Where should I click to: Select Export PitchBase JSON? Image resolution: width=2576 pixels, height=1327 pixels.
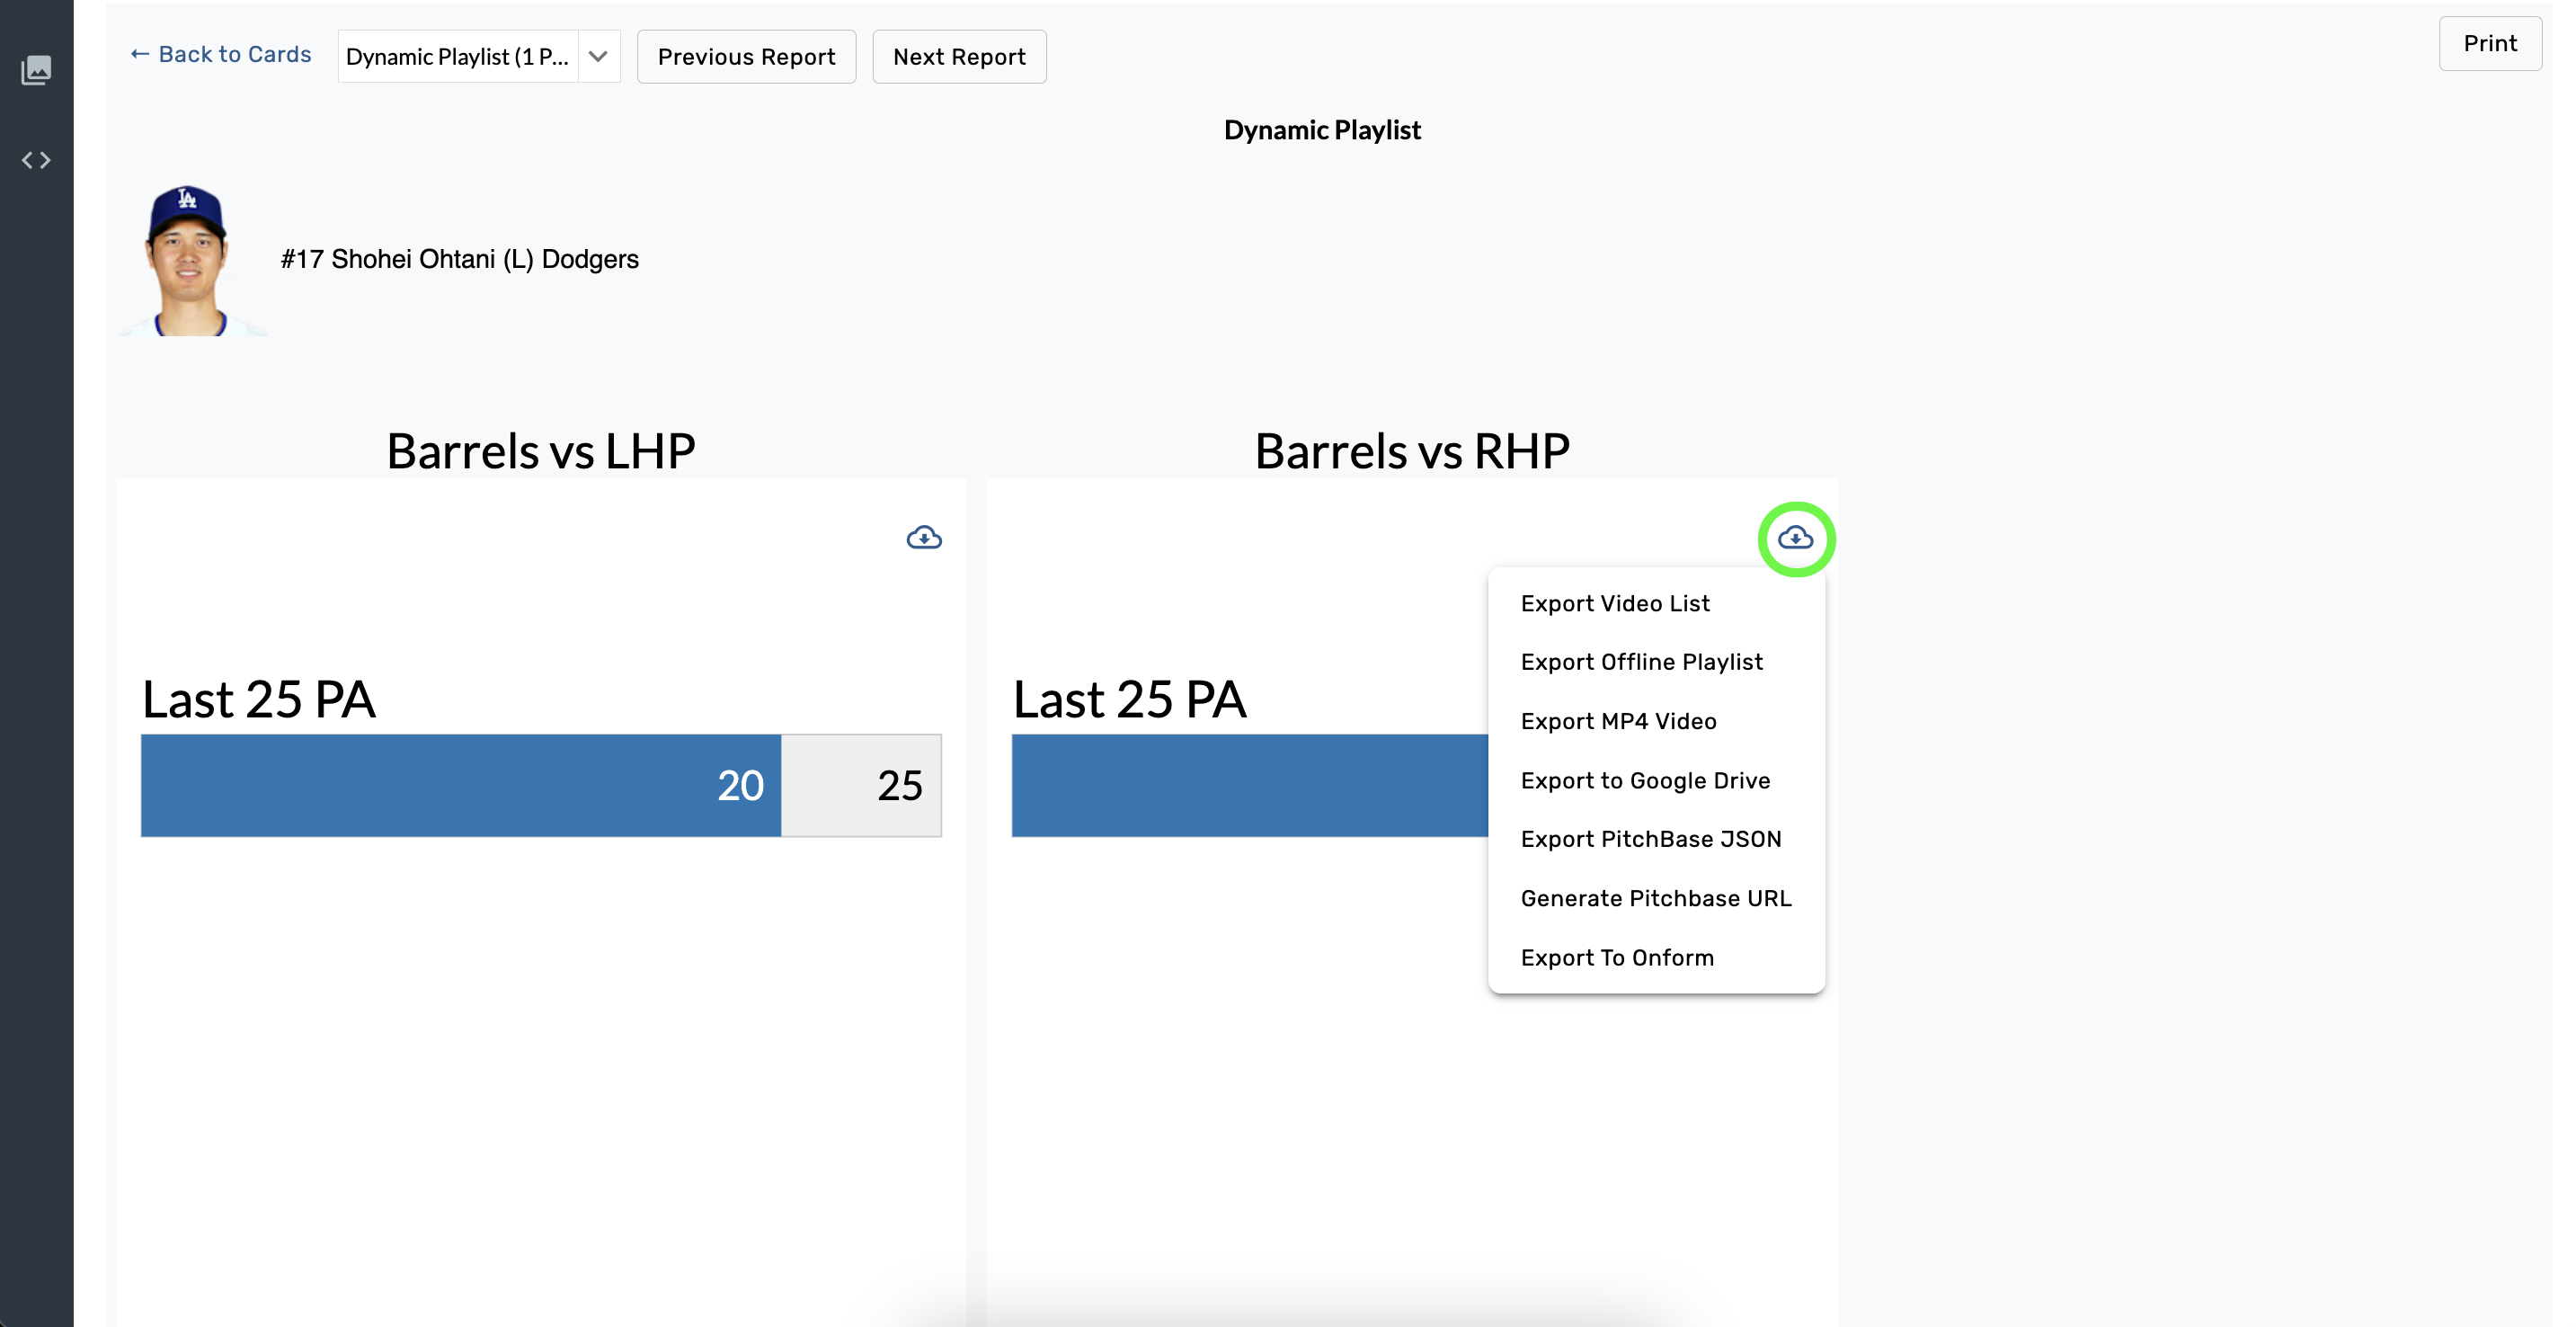tap(1650, 839)
